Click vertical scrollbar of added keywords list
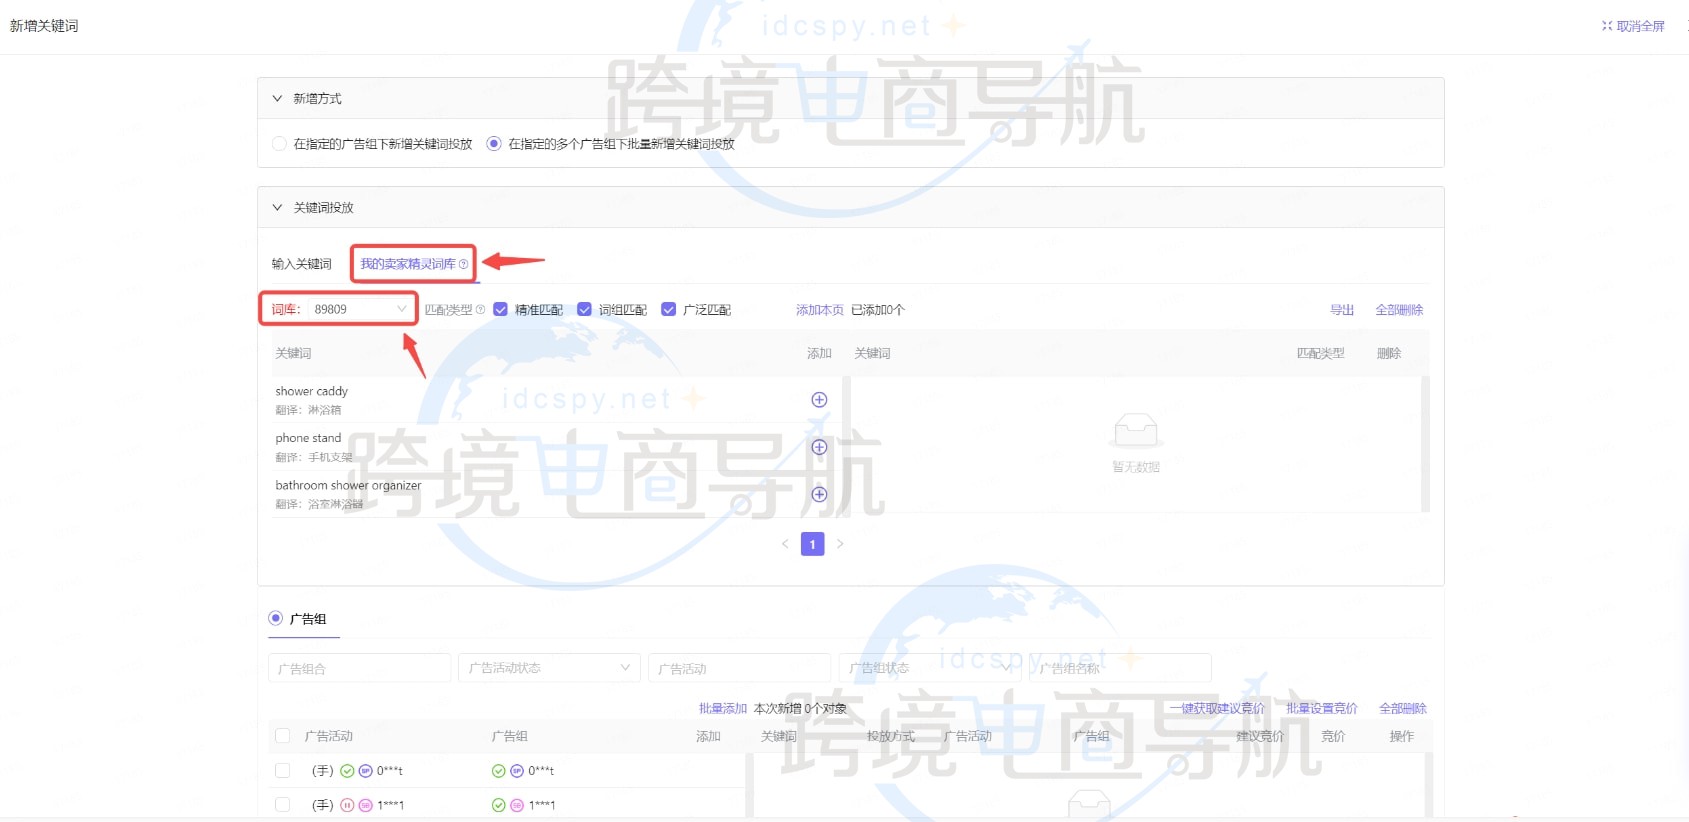 (x=1425, y=444)
